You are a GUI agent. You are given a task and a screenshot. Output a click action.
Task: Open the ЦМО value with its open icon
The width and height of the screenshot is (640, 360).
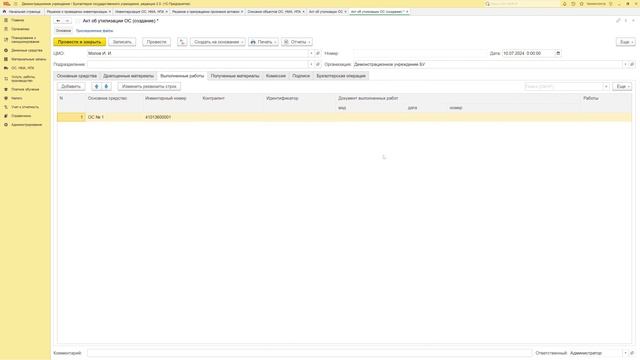tap(318, 53)
